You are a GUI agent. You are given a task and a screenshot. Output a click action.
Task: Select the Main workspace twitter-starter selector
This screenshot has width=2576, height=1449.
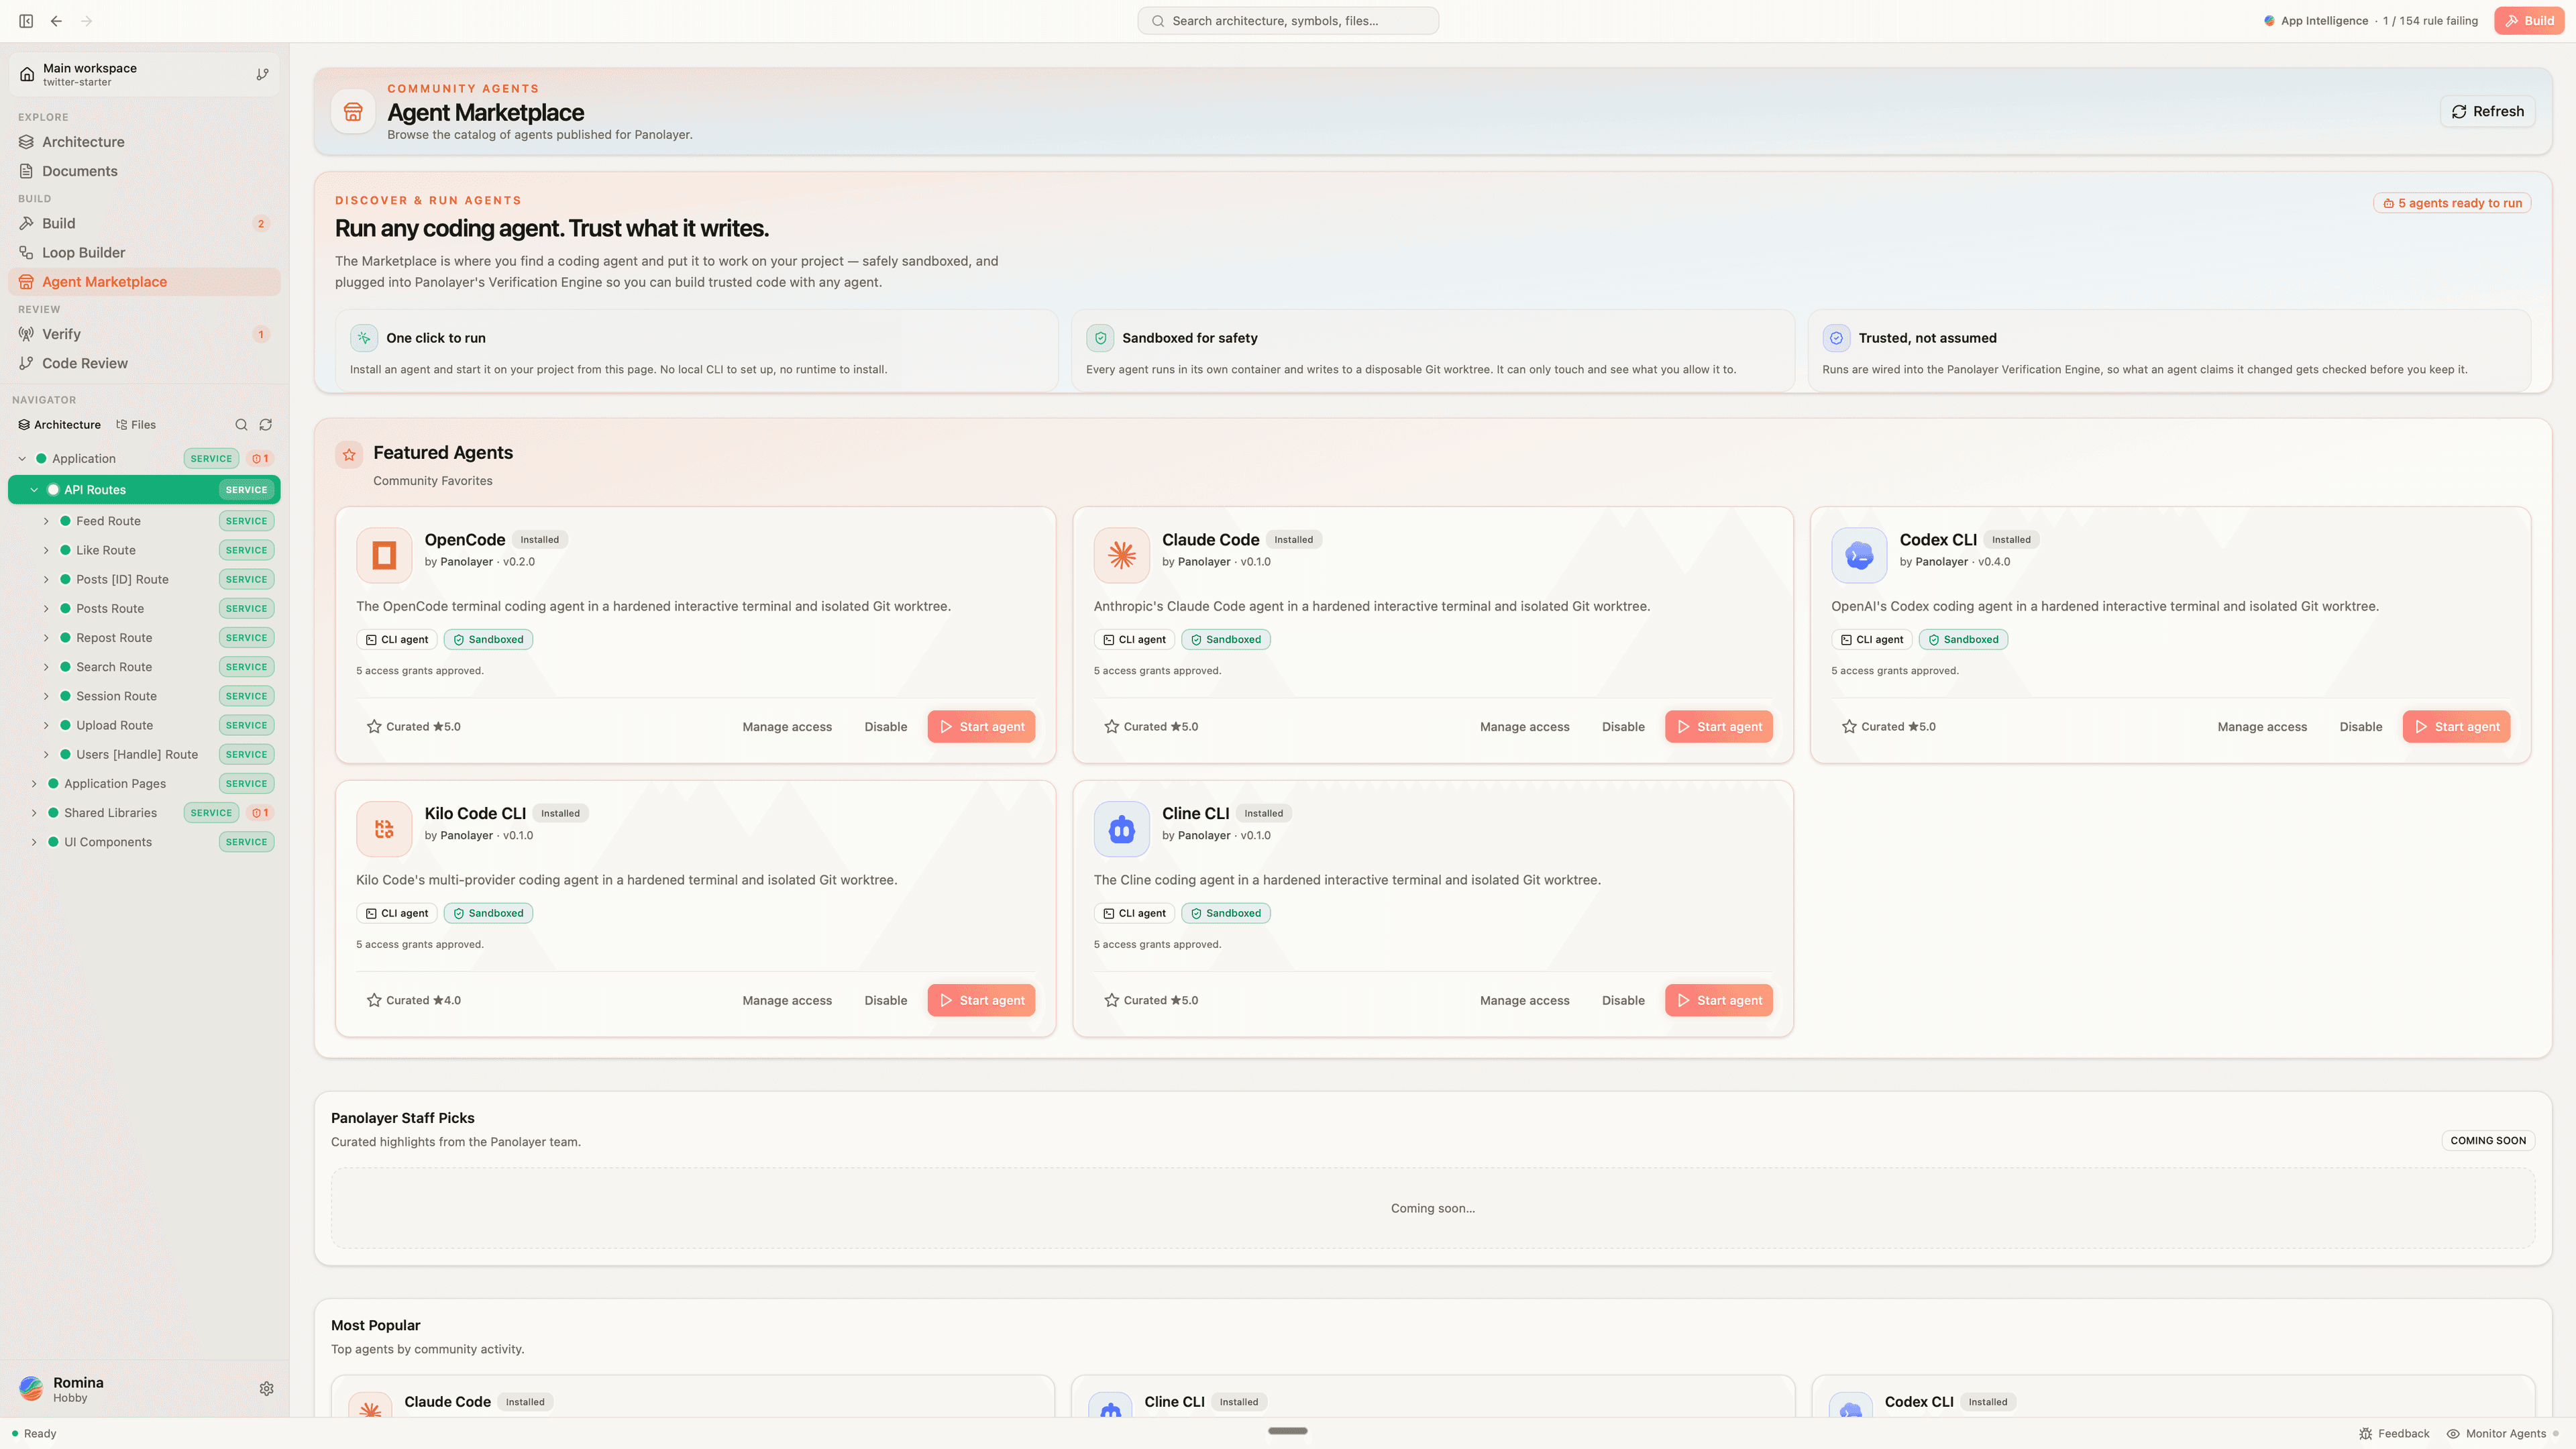click(x=144, y=75)
